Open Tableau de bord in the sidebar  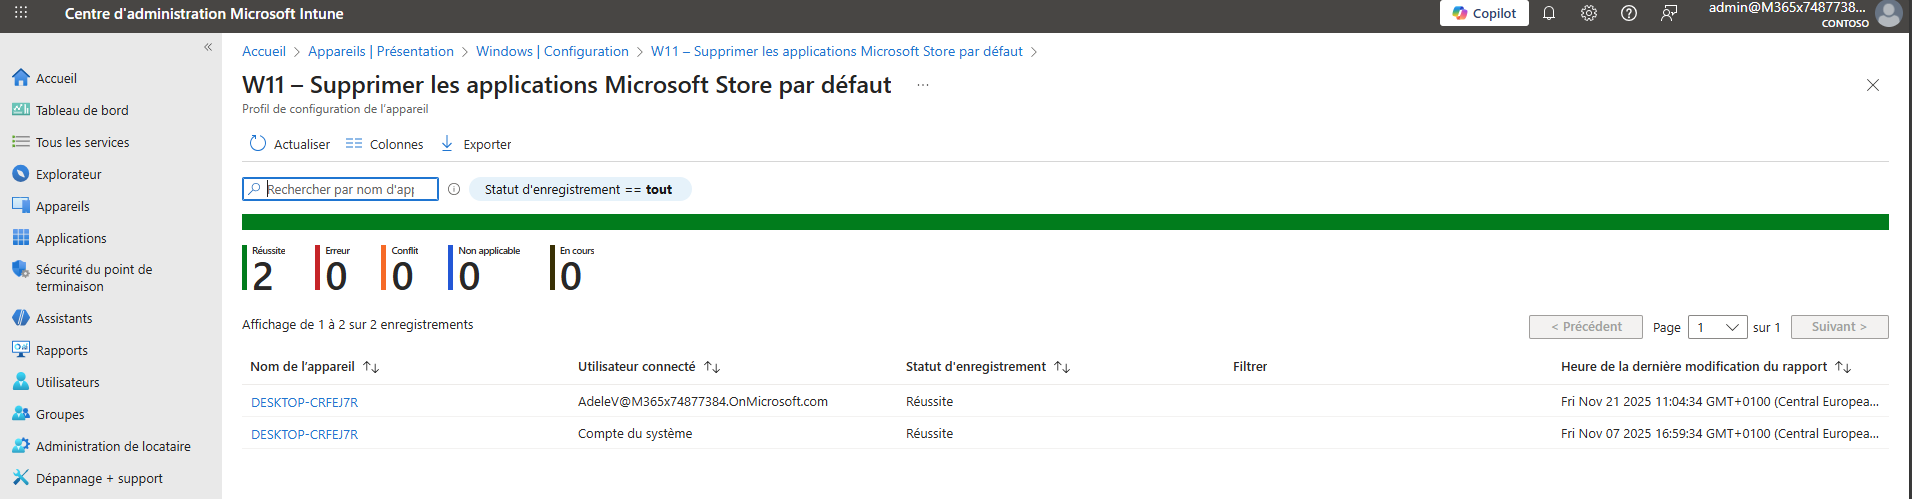click(82, 110)
